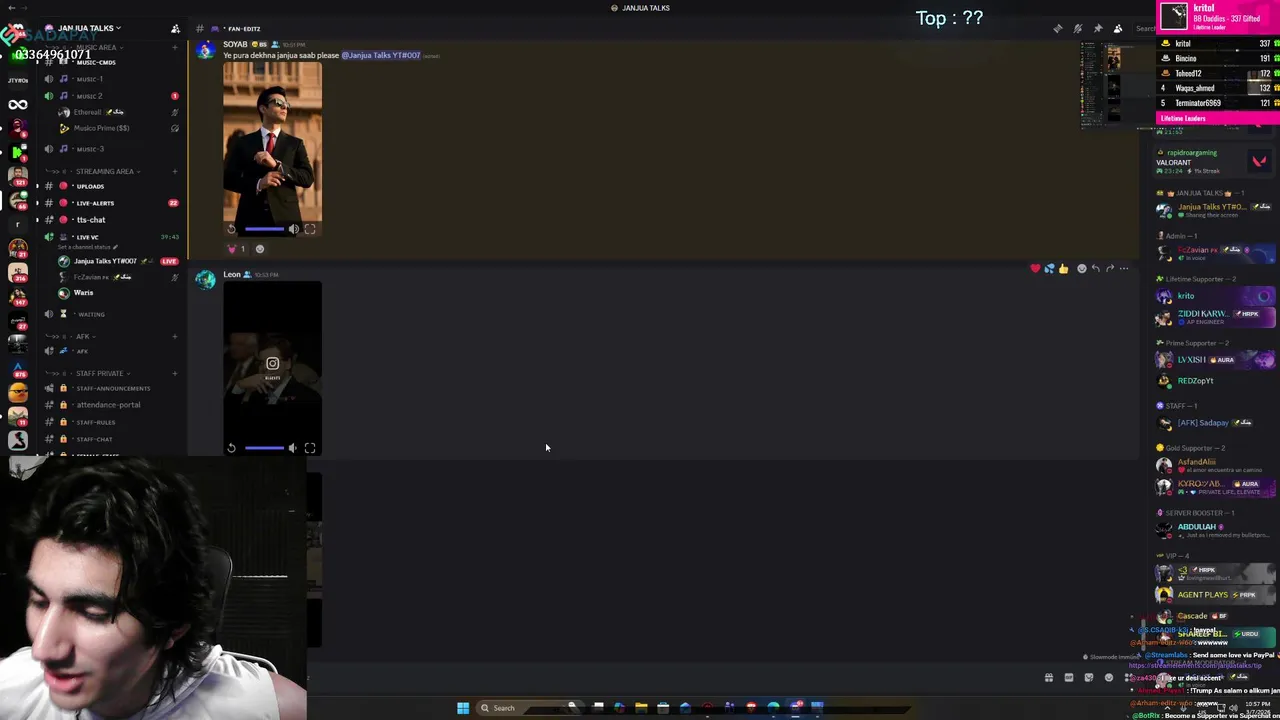The image size is (1280, 720).
Task: Open the live-alerts channel
Action: [110, 203]
